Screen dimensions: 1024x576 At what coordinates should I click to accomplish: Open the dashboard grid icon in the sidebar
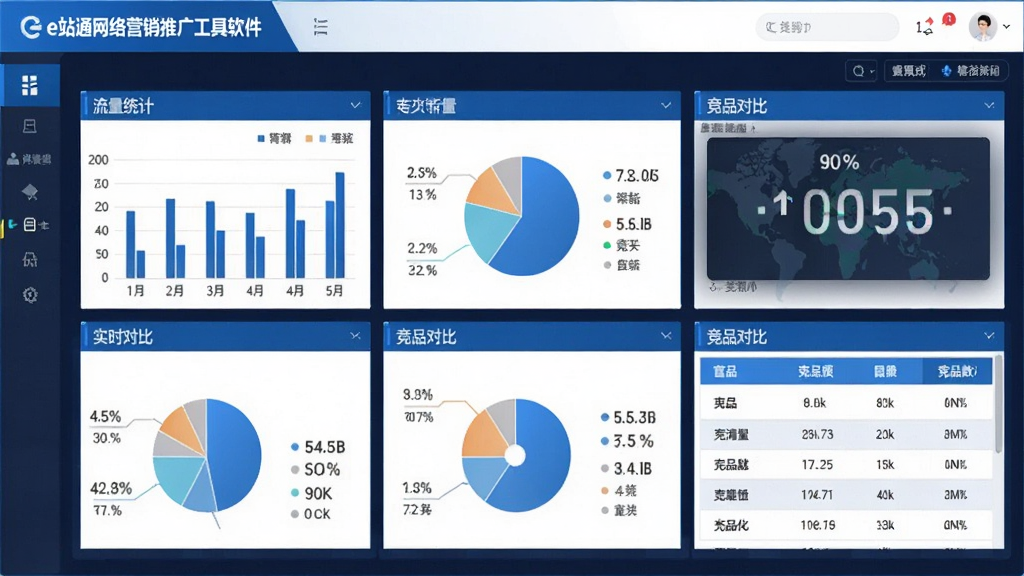(29, 85)
